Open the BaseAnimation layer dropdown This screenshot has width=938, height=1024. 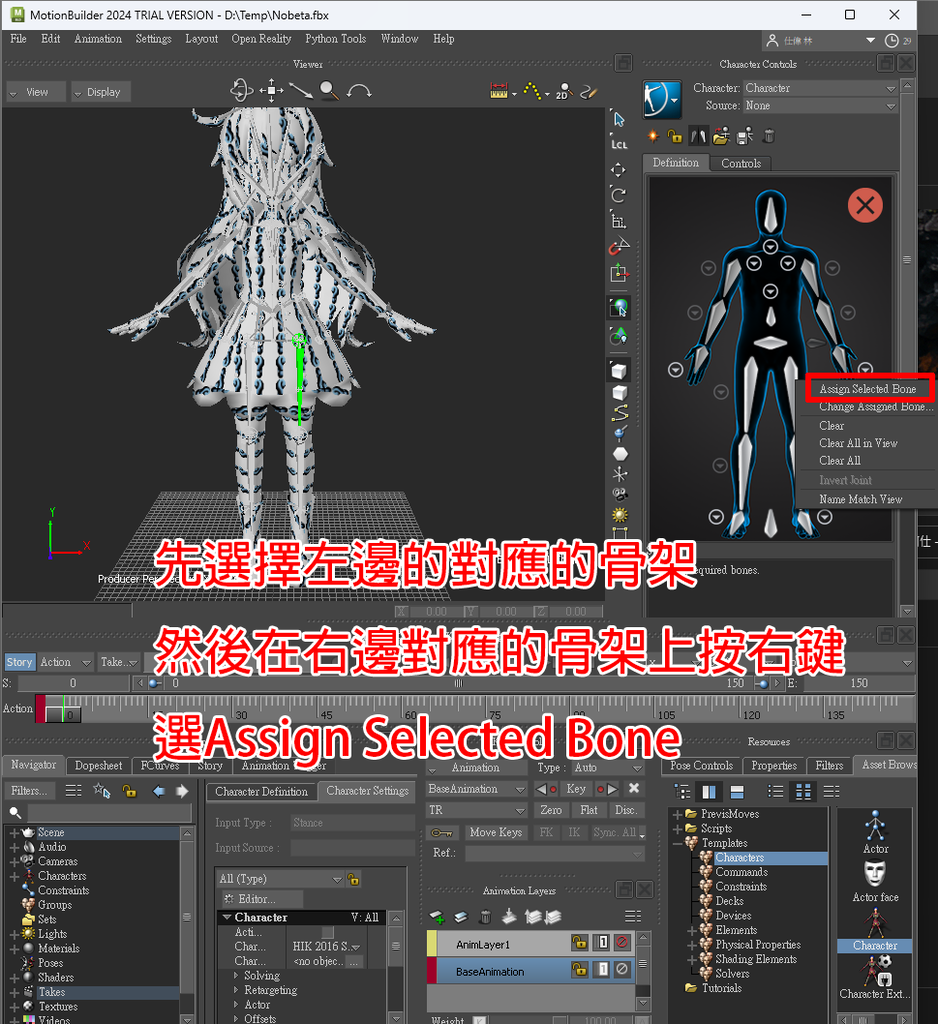point(476,789)
